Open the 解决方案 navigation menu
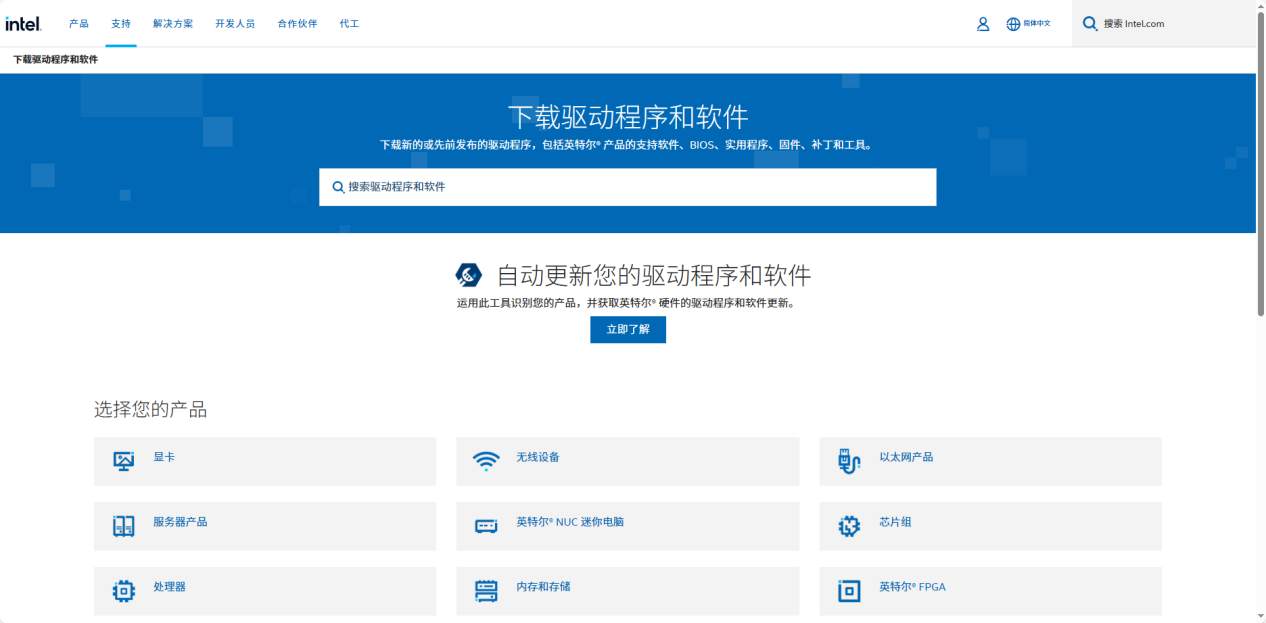 [x=173, y=23]
